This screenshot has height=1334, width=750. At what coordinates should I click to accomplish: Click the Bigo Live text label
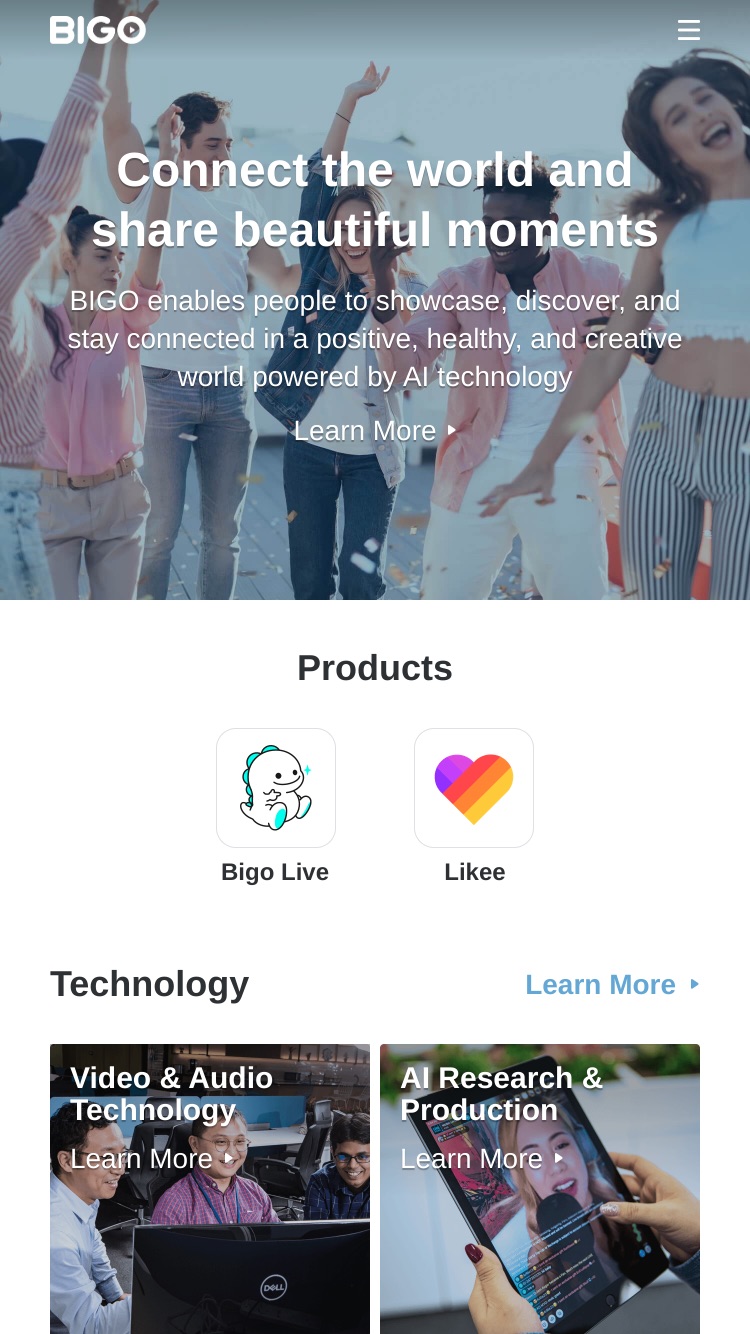pos(275,872)
